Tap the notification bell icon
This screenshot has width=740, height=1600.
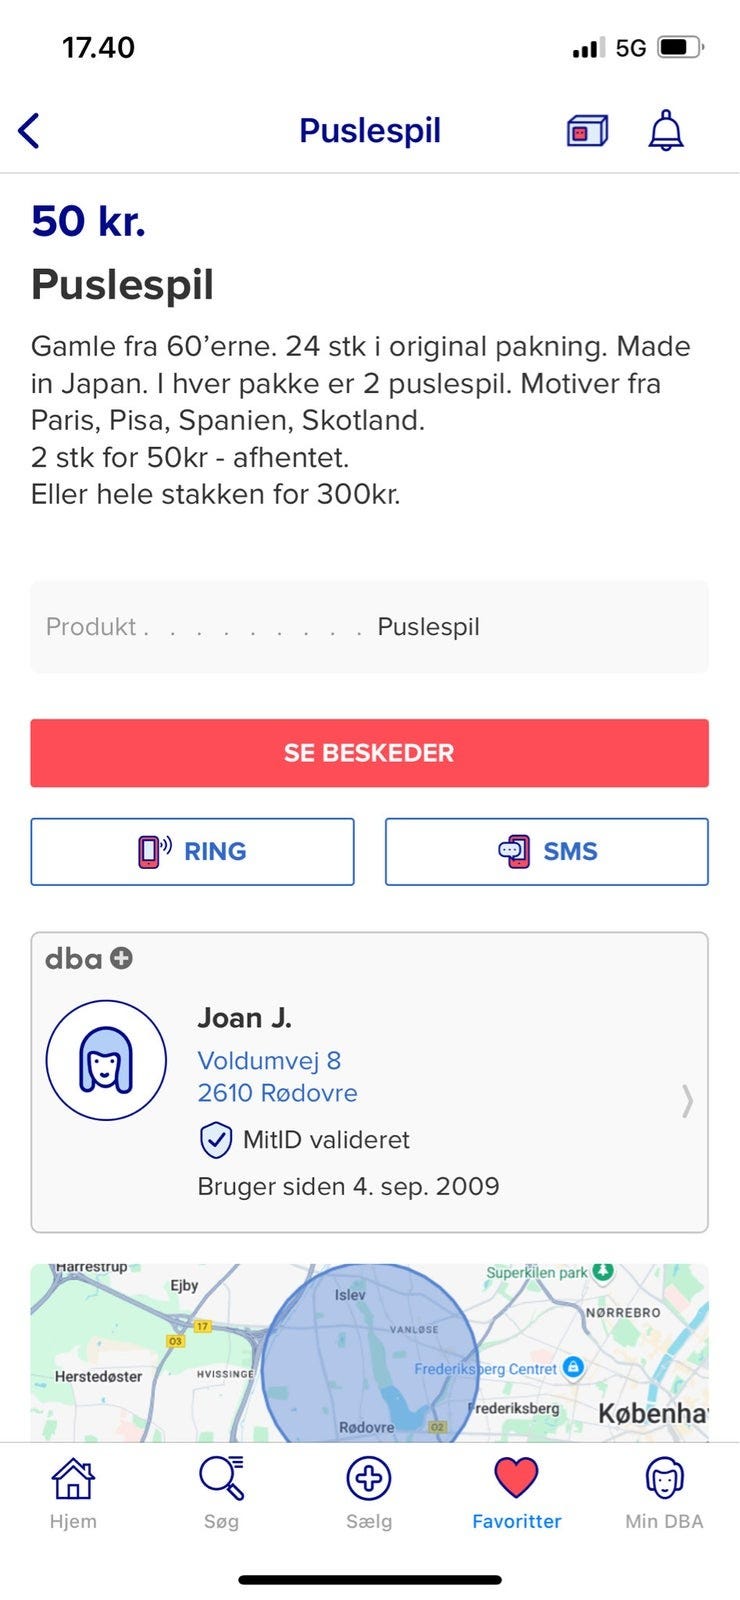tap(666, 131)
